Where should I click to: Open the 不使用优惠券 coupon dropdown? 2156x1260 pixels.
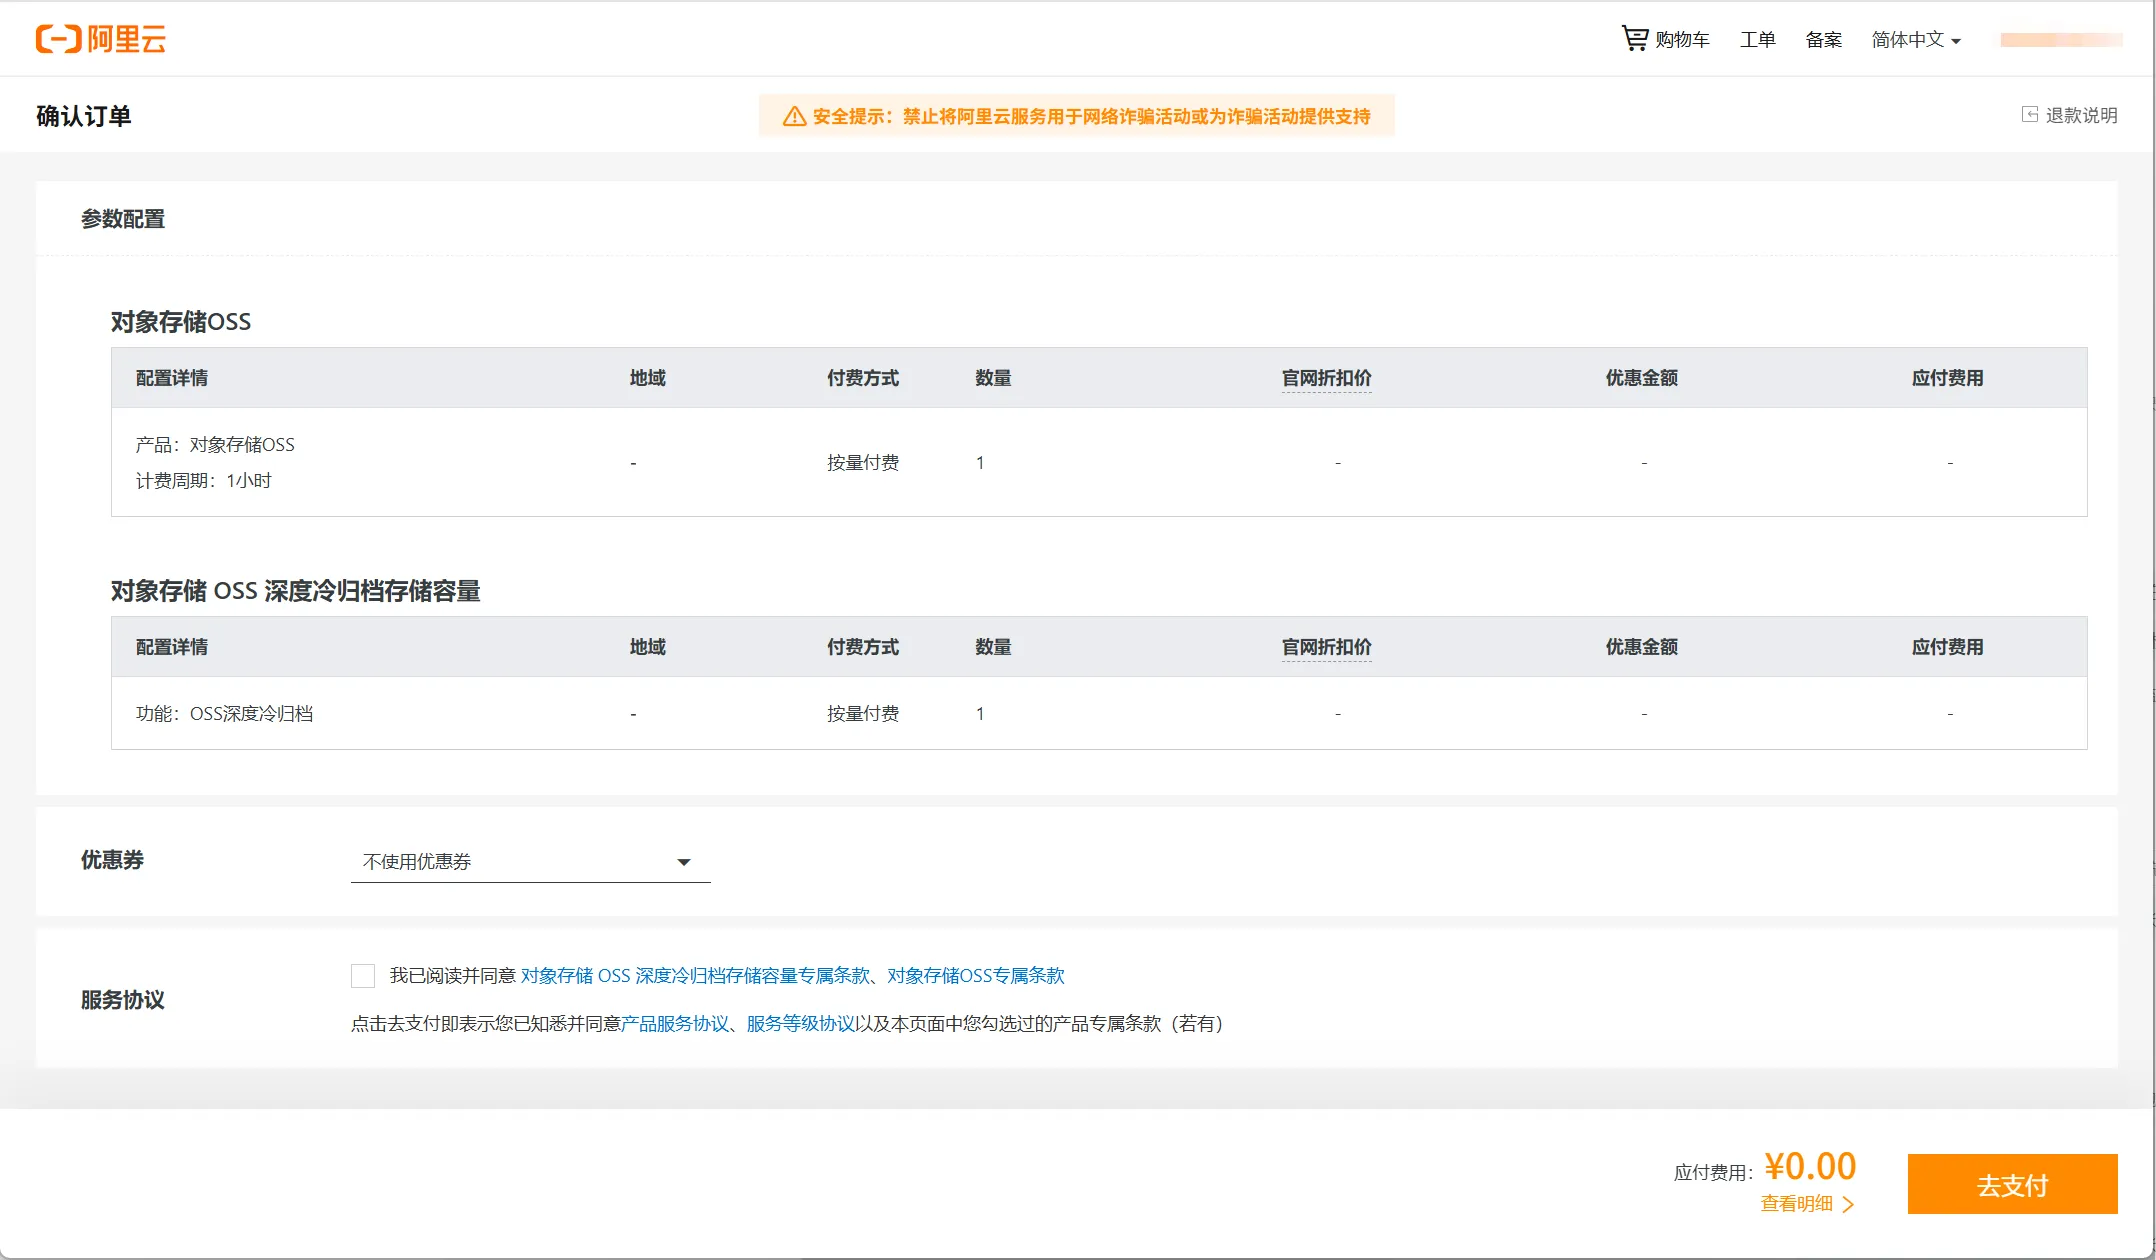tap(530, 862)
